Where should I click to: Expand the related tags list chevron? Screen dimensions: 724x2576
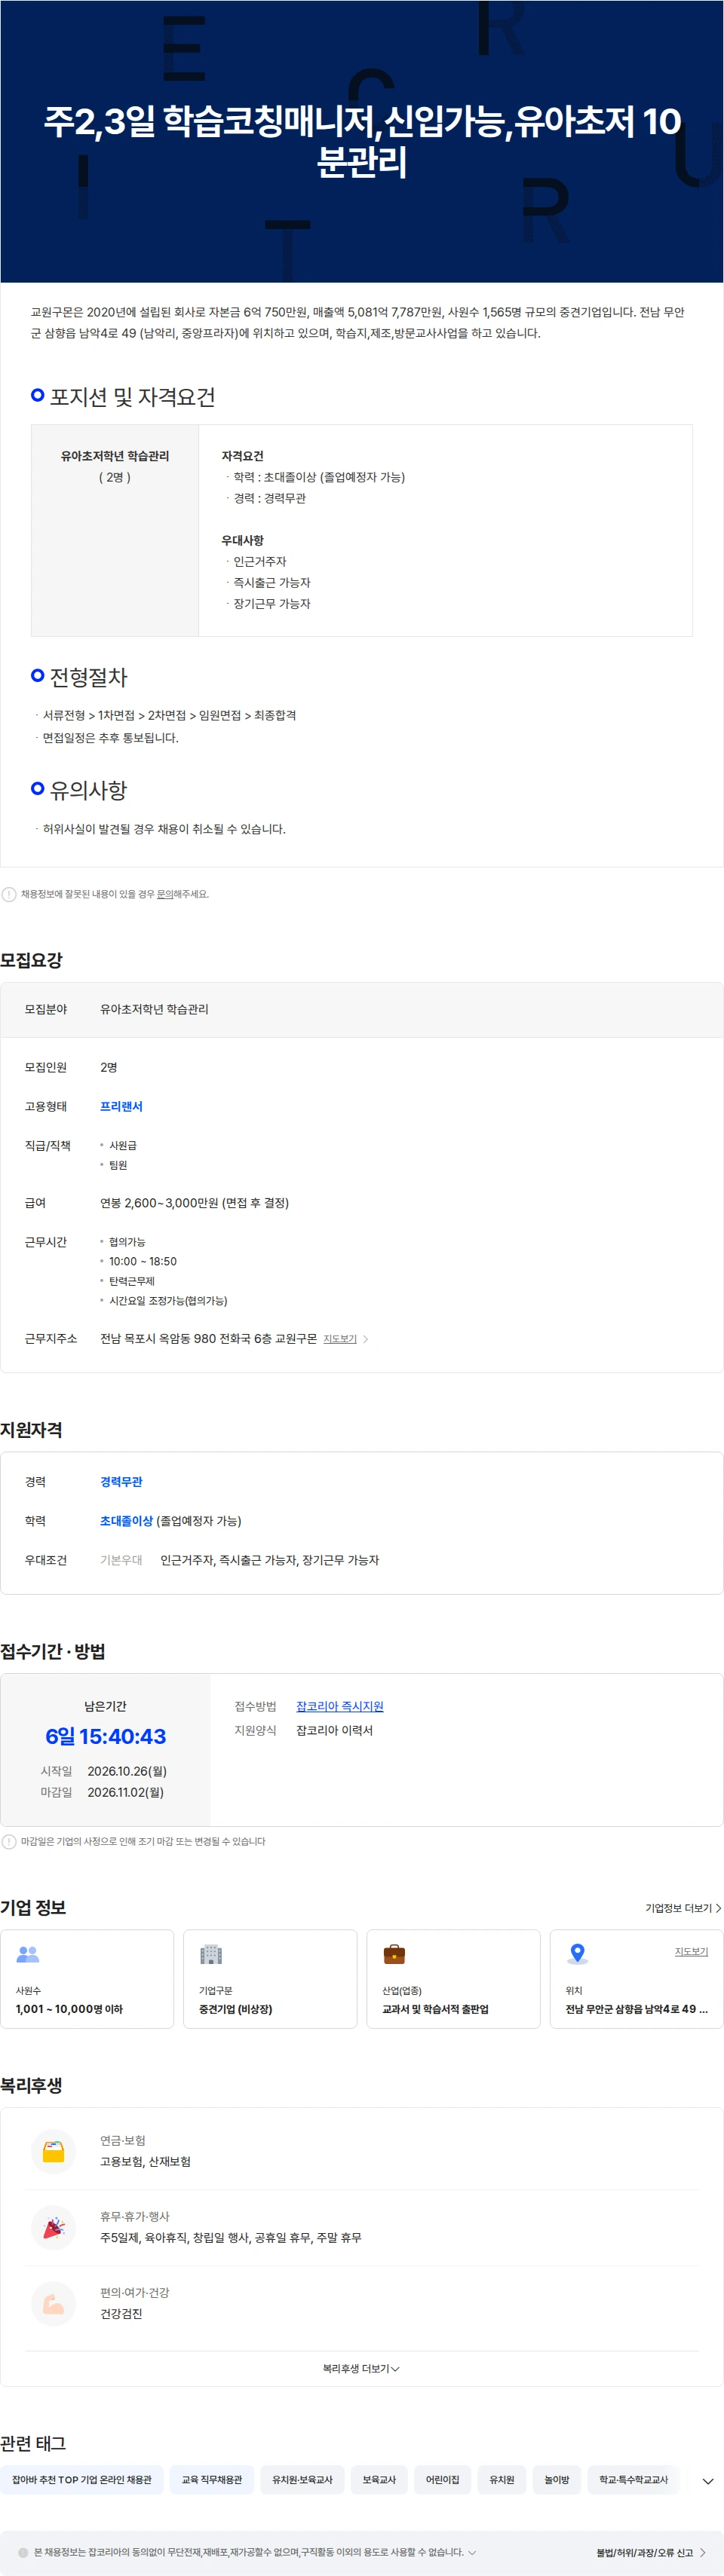[x=708, y=2481]
